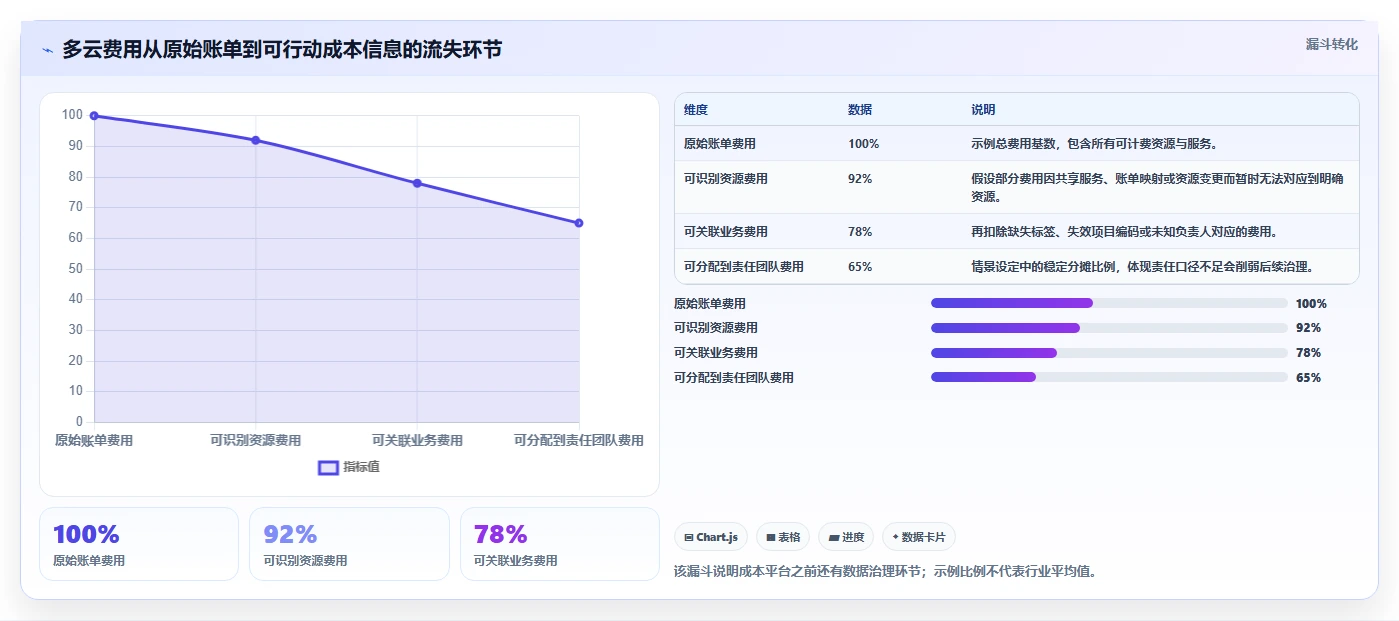Click the 92% value in the table

click(x=860, y=179)
